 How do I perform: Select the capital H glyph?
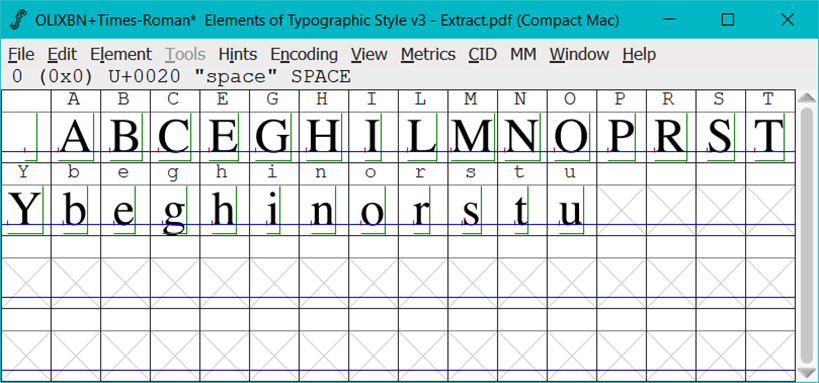324,137
